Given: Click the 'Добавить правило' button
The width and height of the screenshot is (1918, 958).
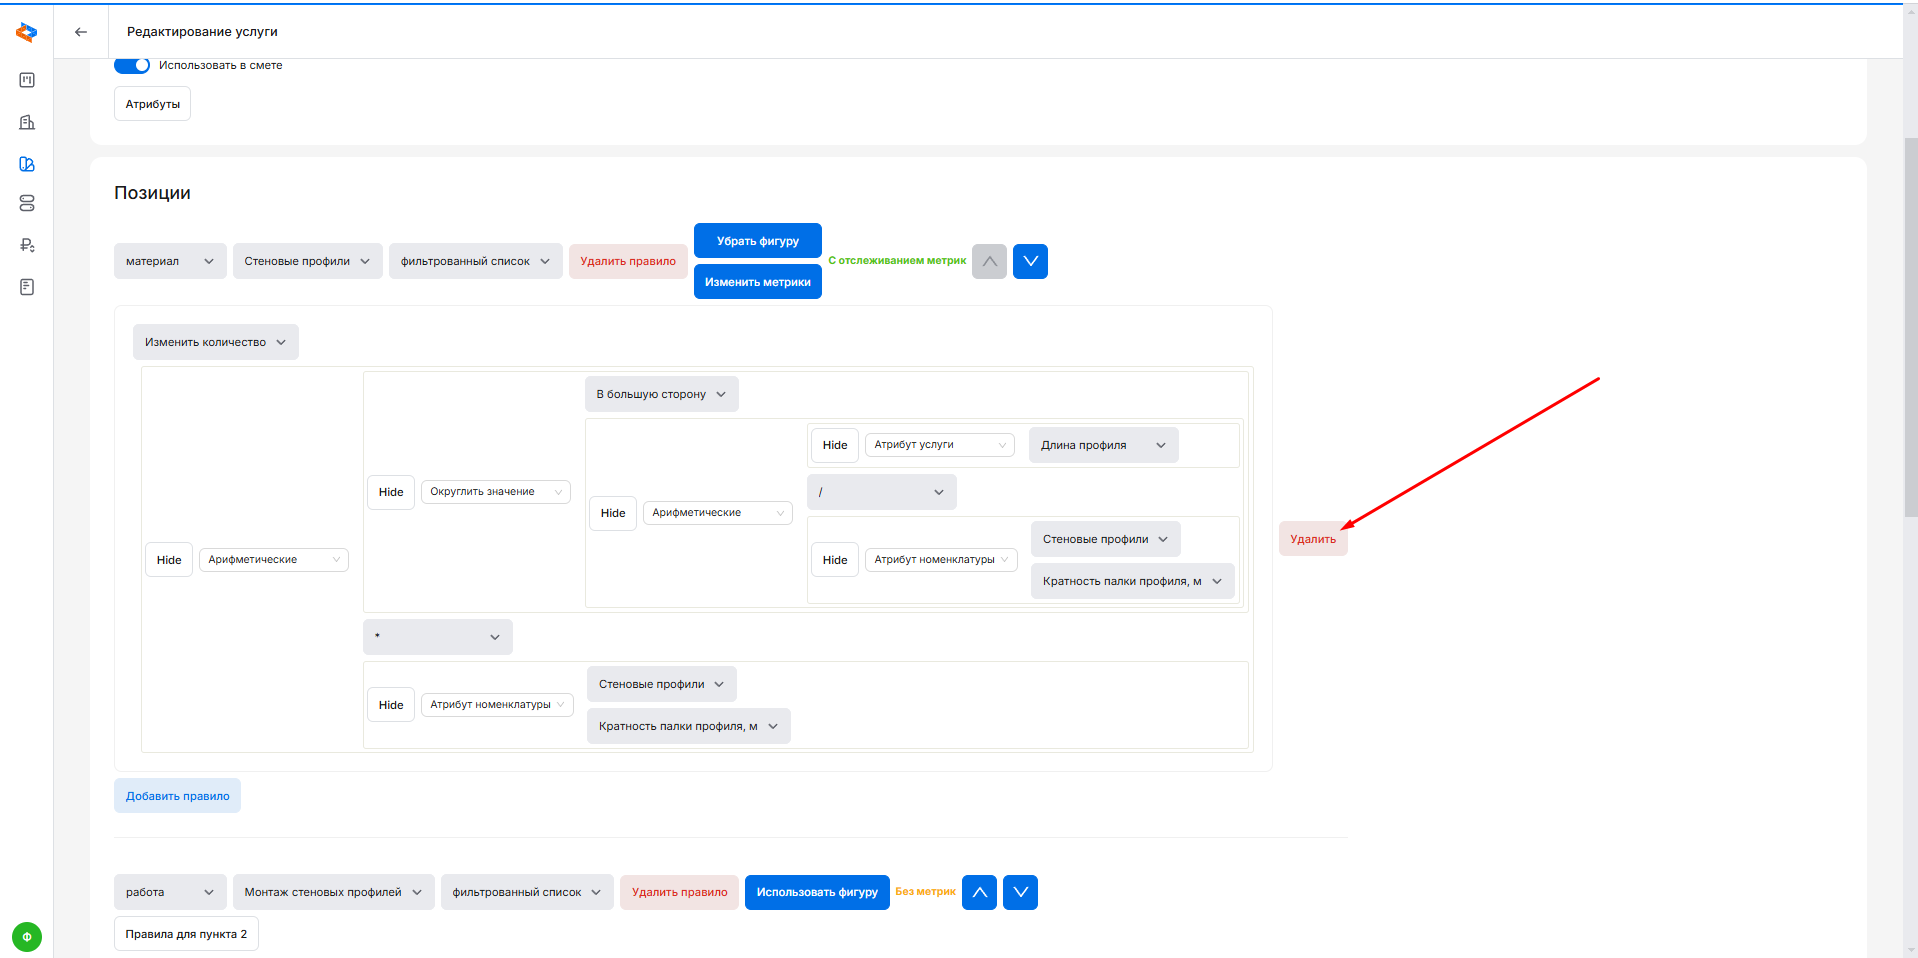Looking at the screenshot, I should (x=177, y=796).
